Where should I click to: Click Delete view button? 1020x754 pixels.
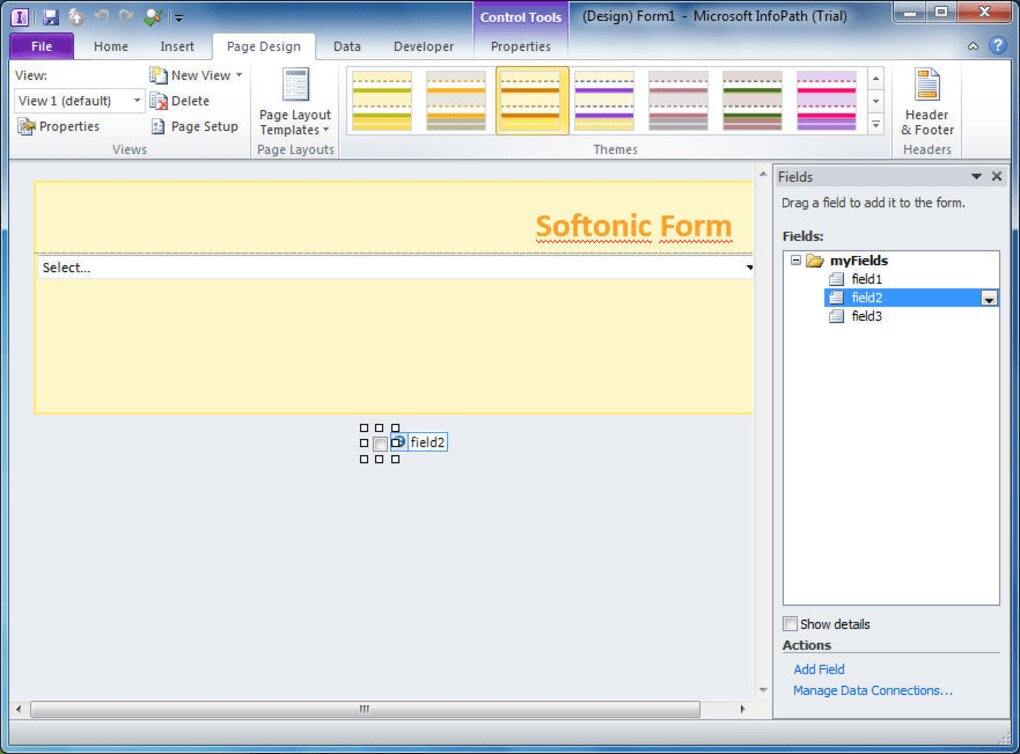[x=180, y=101]
